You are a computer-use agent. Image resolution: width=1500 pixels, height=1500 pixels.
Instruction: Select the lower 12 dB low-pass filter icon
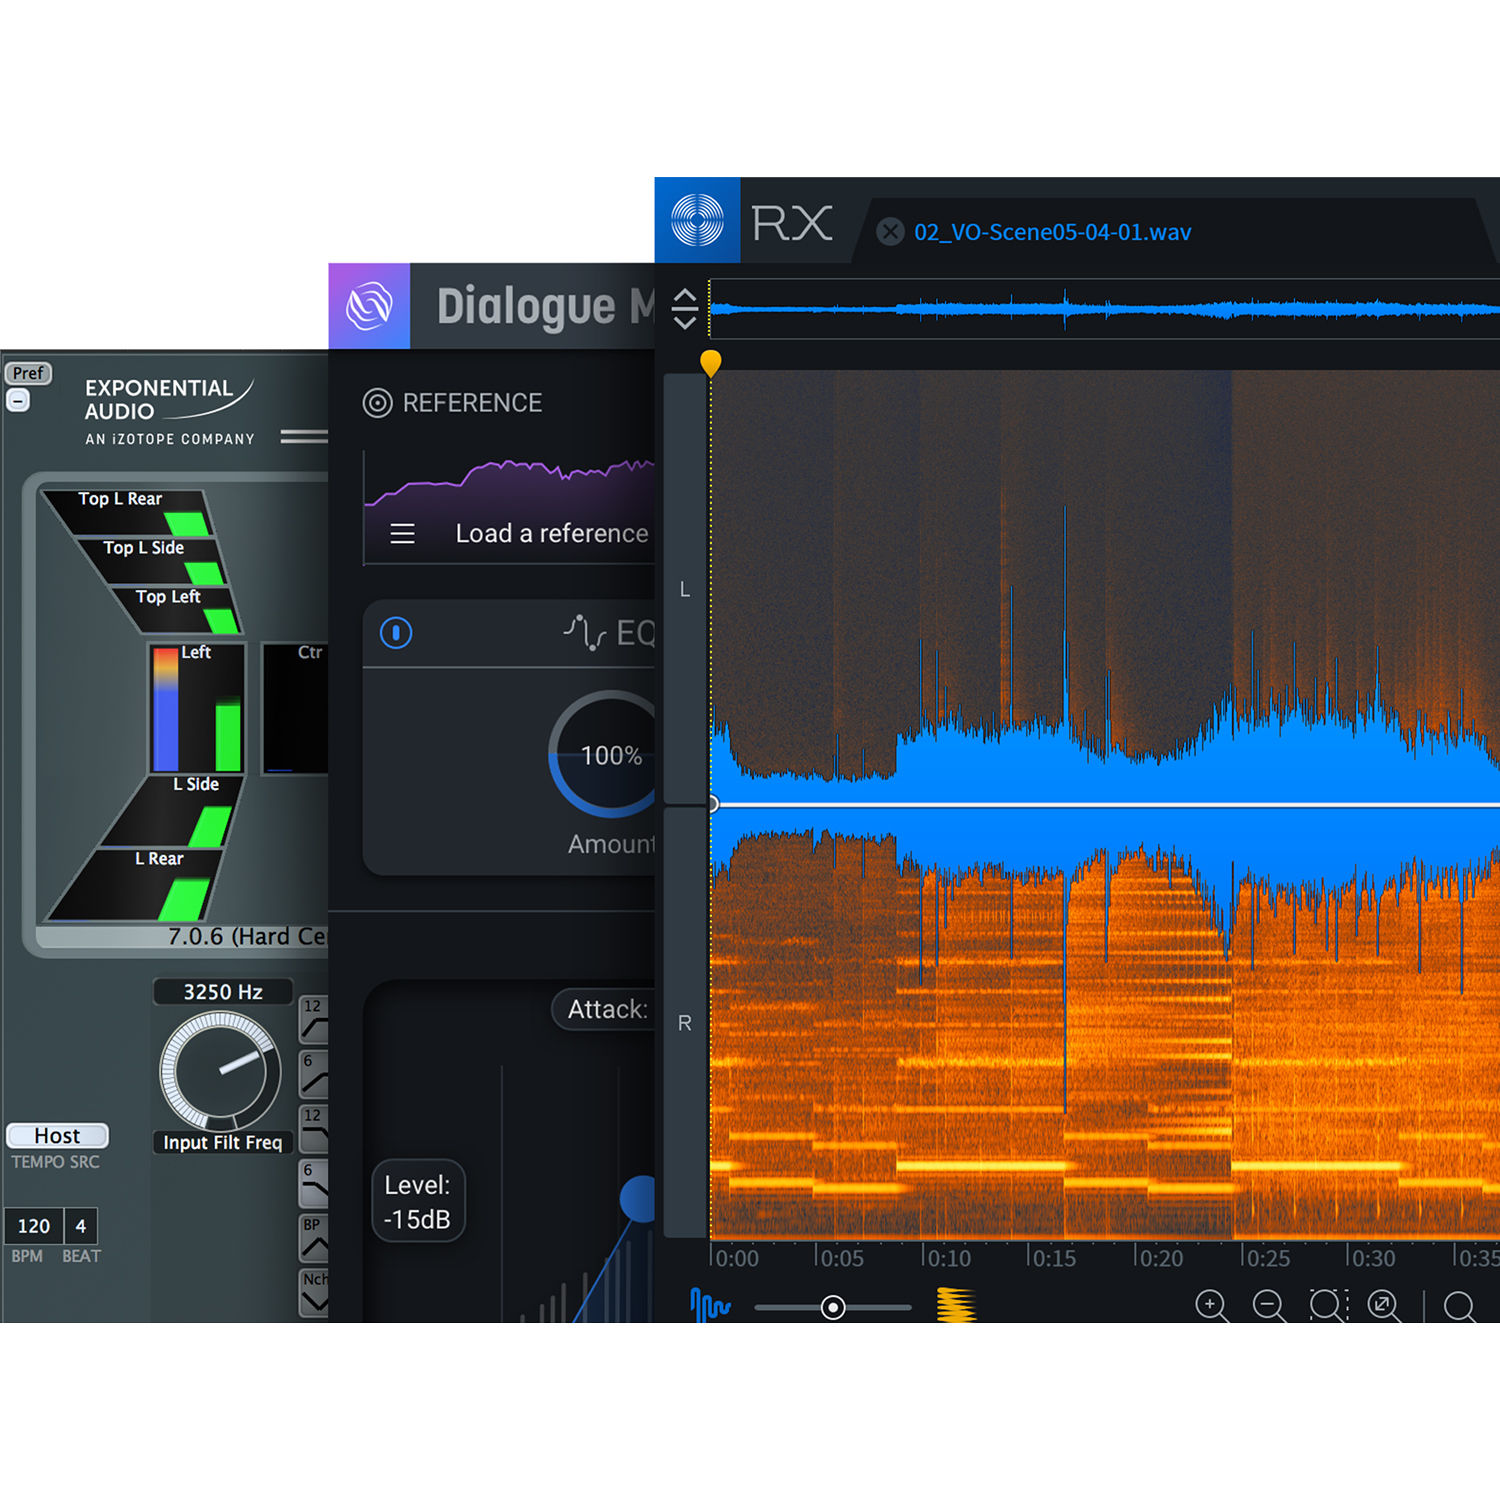pos(314,1128)
